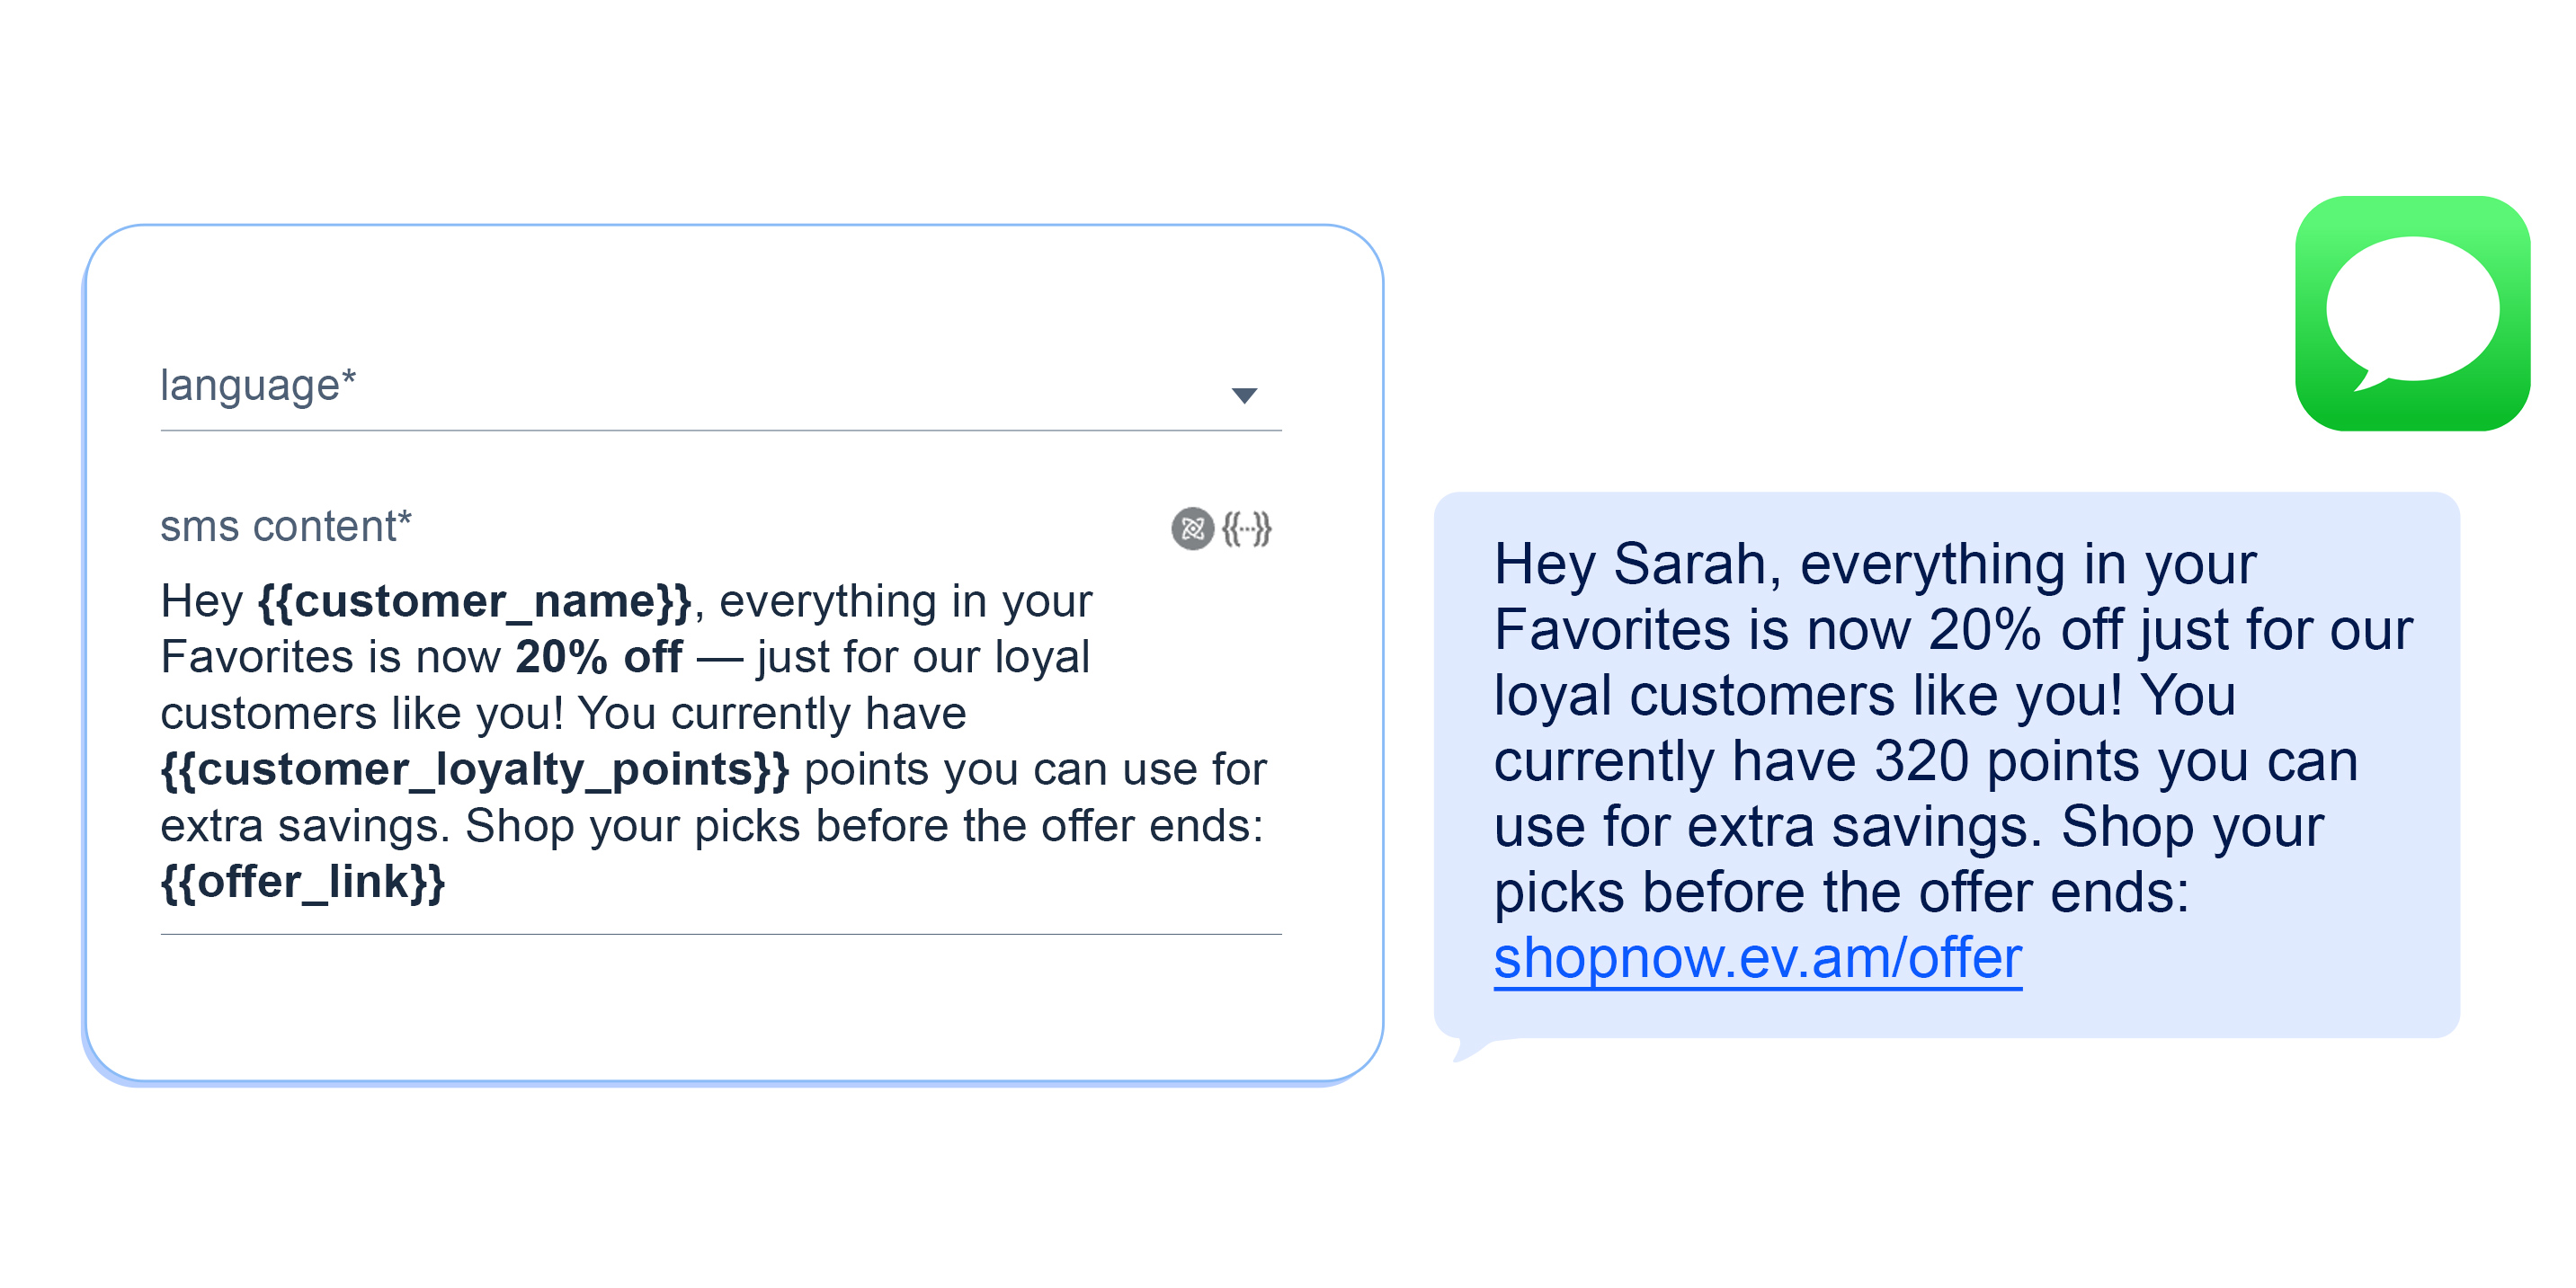Click the language field label
Viewport: 2576px width, 1288px height.
tap(258, 385)
